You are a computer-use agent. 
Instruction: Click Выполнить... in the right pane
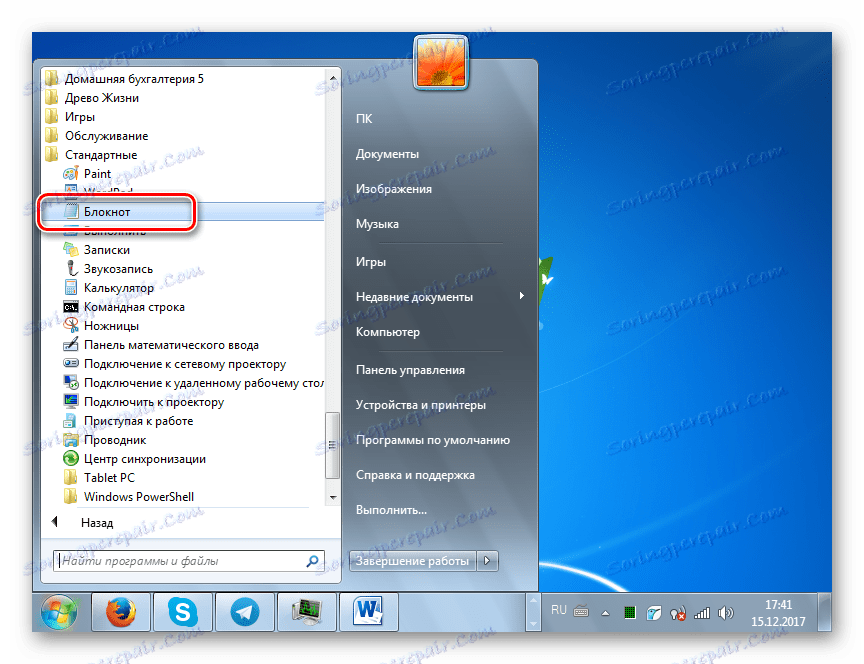[391, 510]
